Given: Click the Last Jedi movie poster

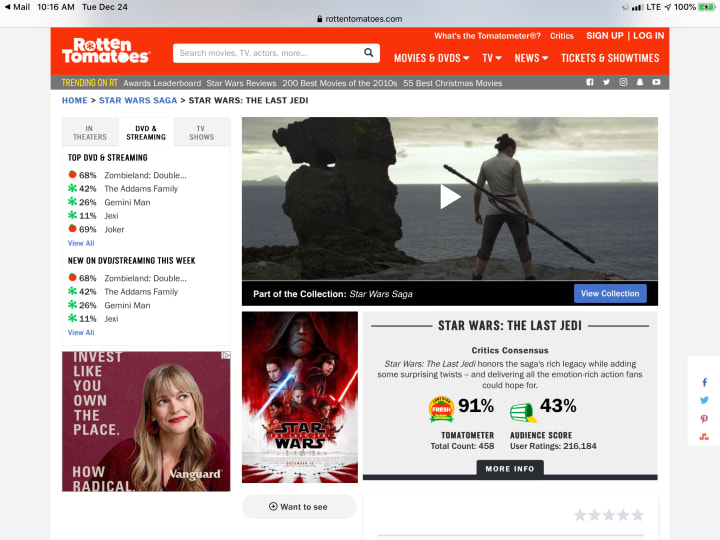Looking at the screenshot, I should click(x=300, y=397).
